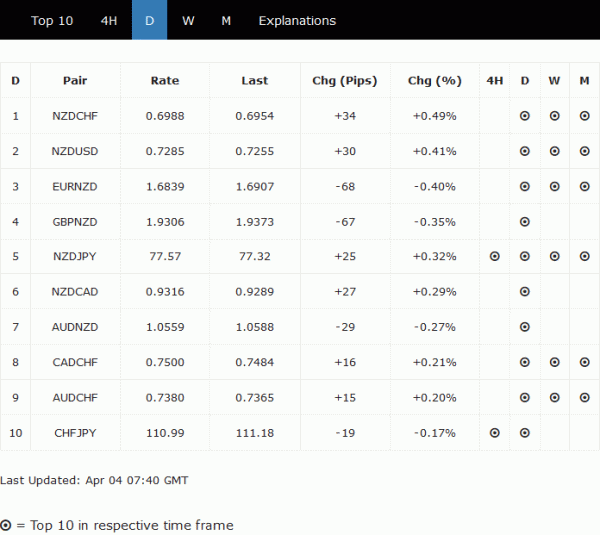Switch to the M monthly tab
The width and height of the screenshot is (600, 535).
click(226, 21)
